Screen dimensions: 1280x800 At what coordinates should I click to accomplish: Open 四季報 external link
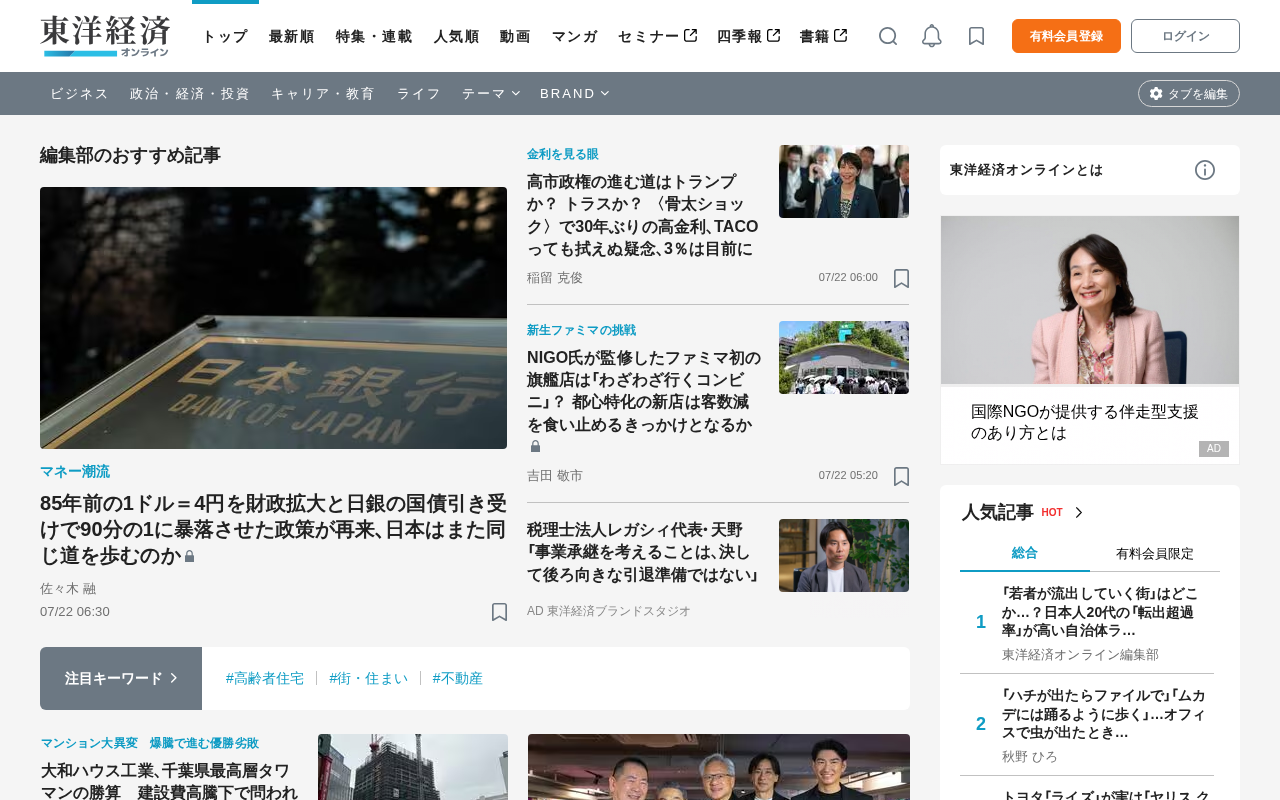(x=748, y=36)
